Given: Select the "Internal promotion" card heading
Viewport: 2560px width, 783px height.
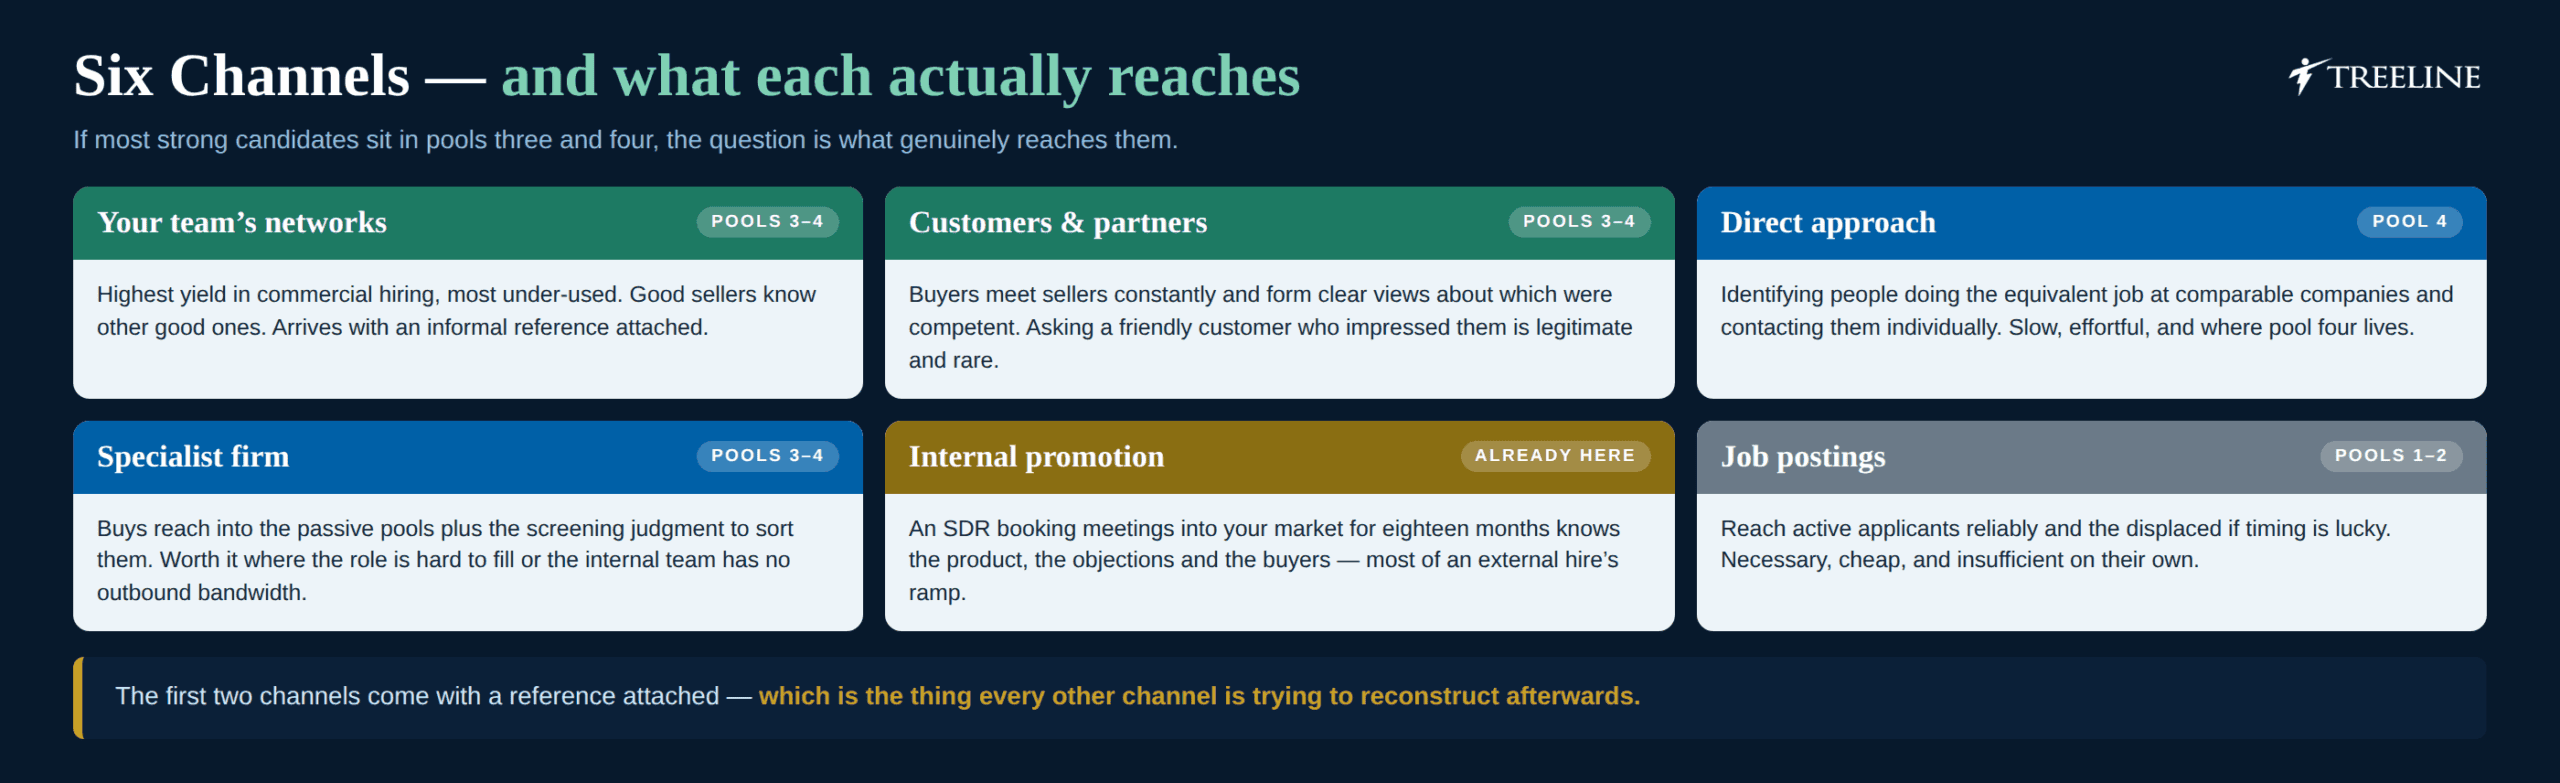Looking at the screenshot, I should [1036, 456].
